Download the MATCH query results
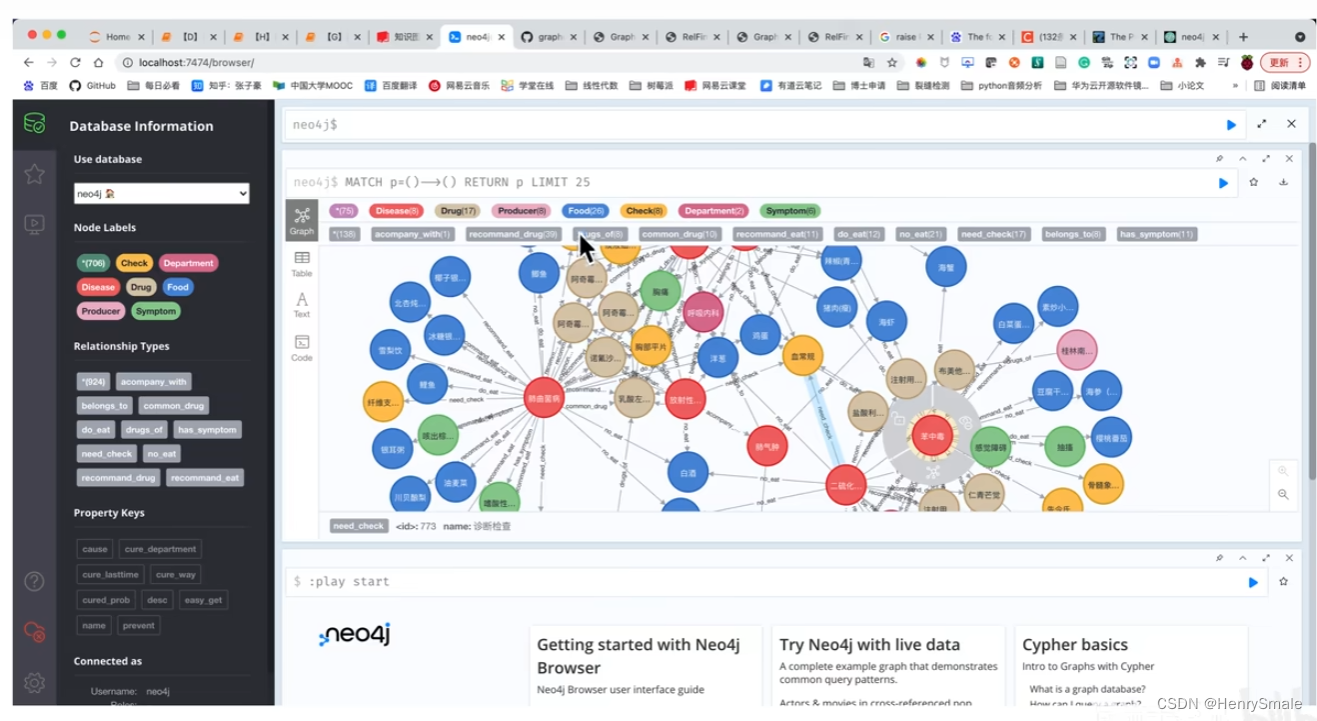 (1283, 183)
